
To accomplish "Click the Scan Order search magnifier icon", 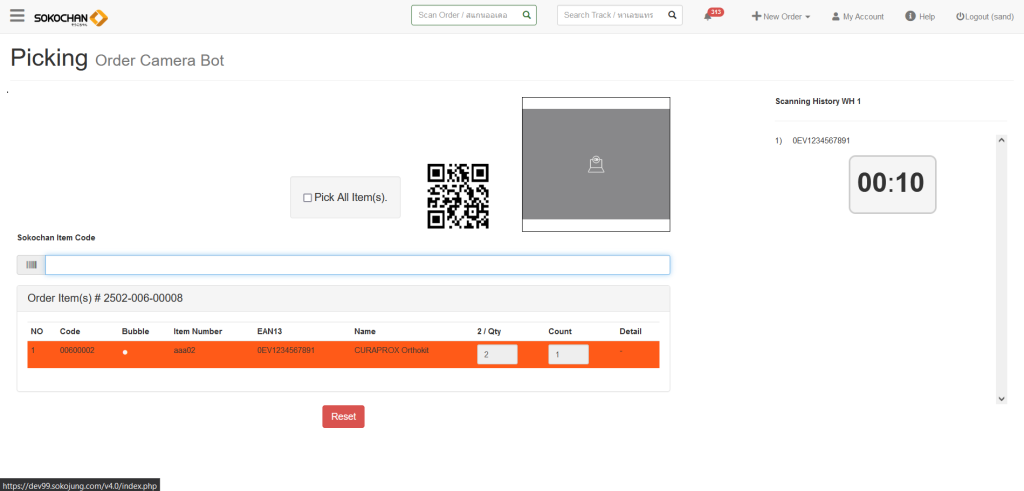I will [526, 15].
